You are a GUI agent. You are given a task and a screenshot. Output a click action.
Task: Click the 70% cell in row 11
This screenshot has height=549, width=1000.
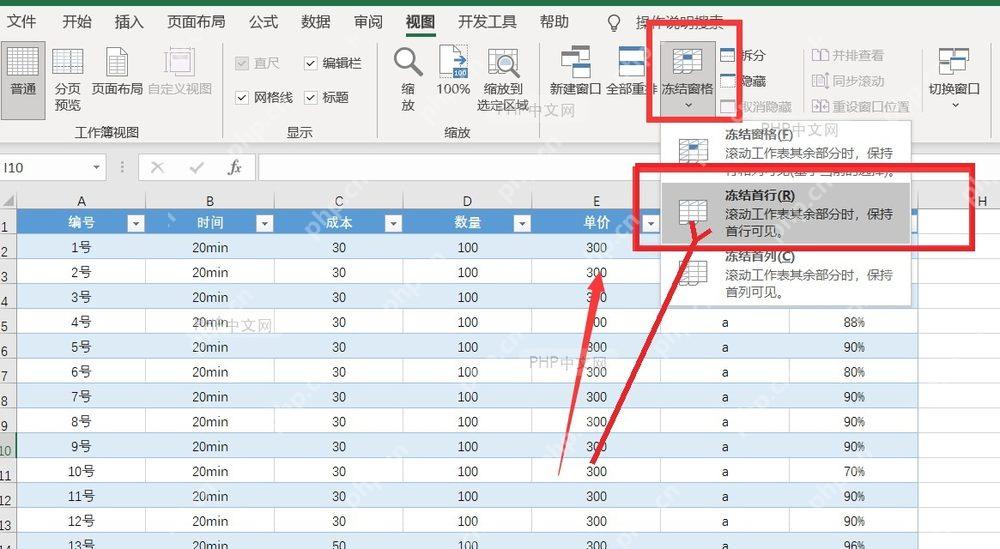[854, 471]
